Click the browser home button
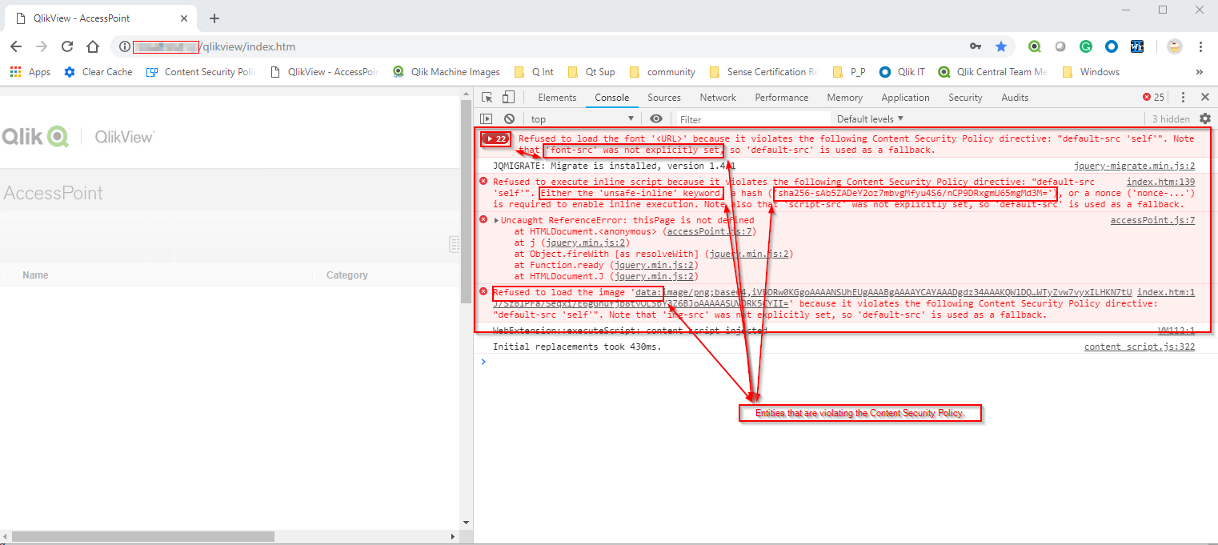 (92, 46)
